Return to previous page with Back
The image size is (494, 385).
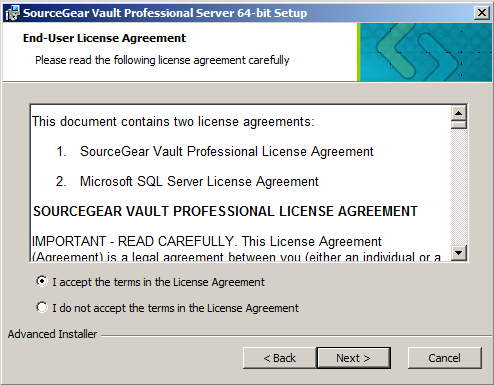[x=279, y=358]
